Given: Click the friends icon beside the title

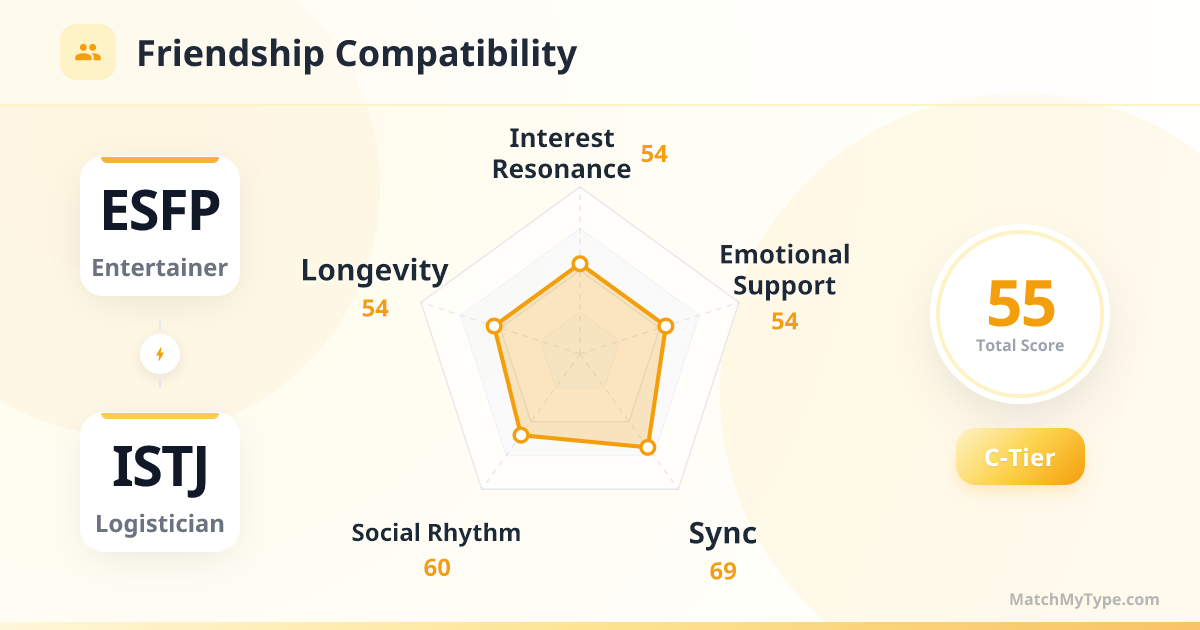Looking at the screenshot, I should [x=88, y=52].
